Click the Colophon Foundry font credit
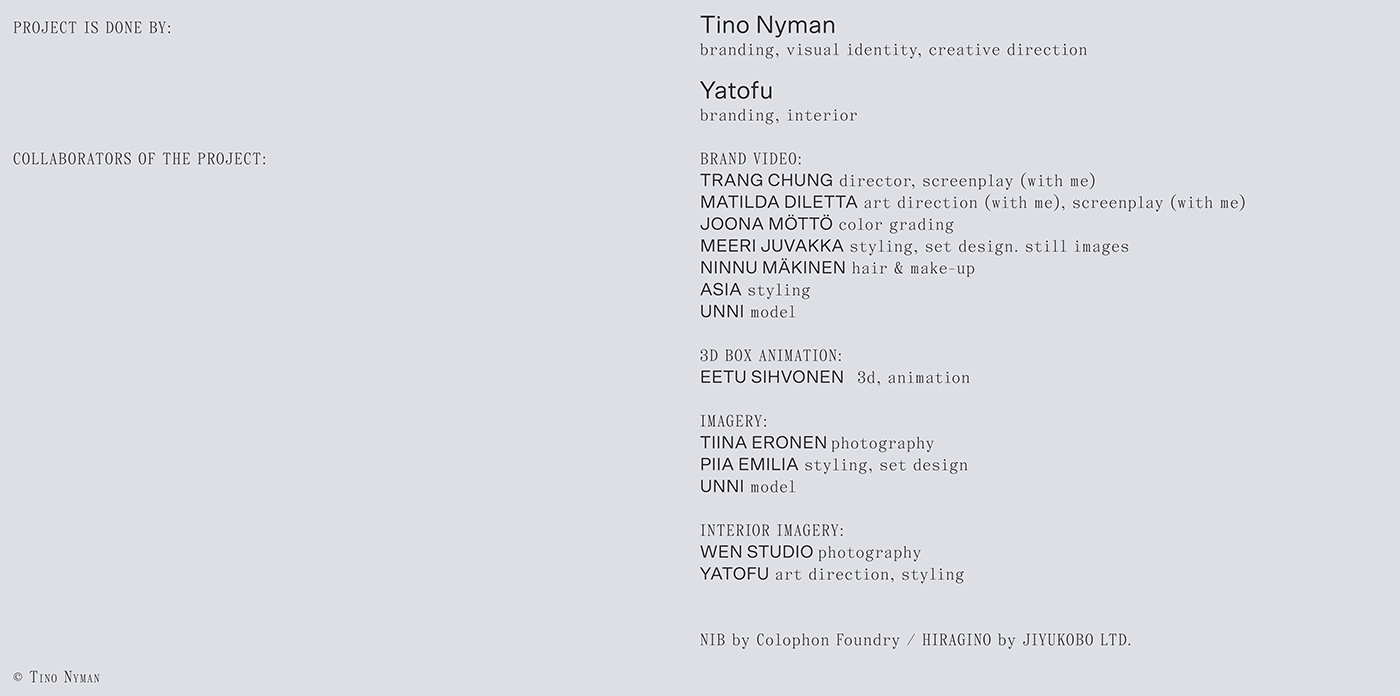Viewport: 1400px width, 696px height. 815,640
